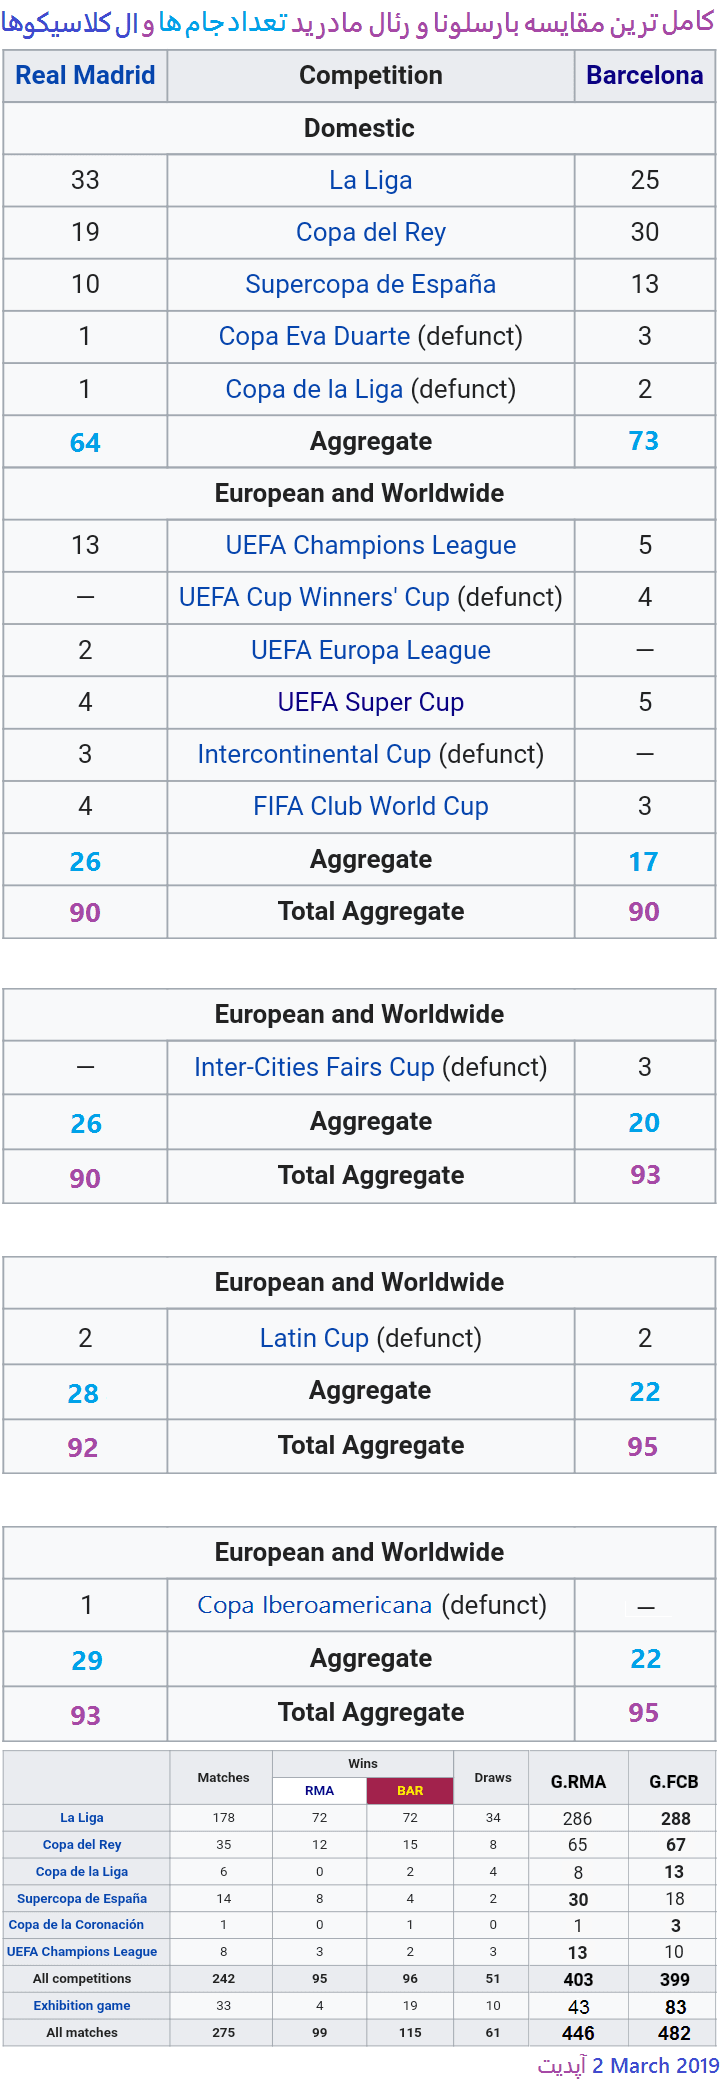Follow the FIFA Club World Cup link
720x2085 pixels.
370,806
